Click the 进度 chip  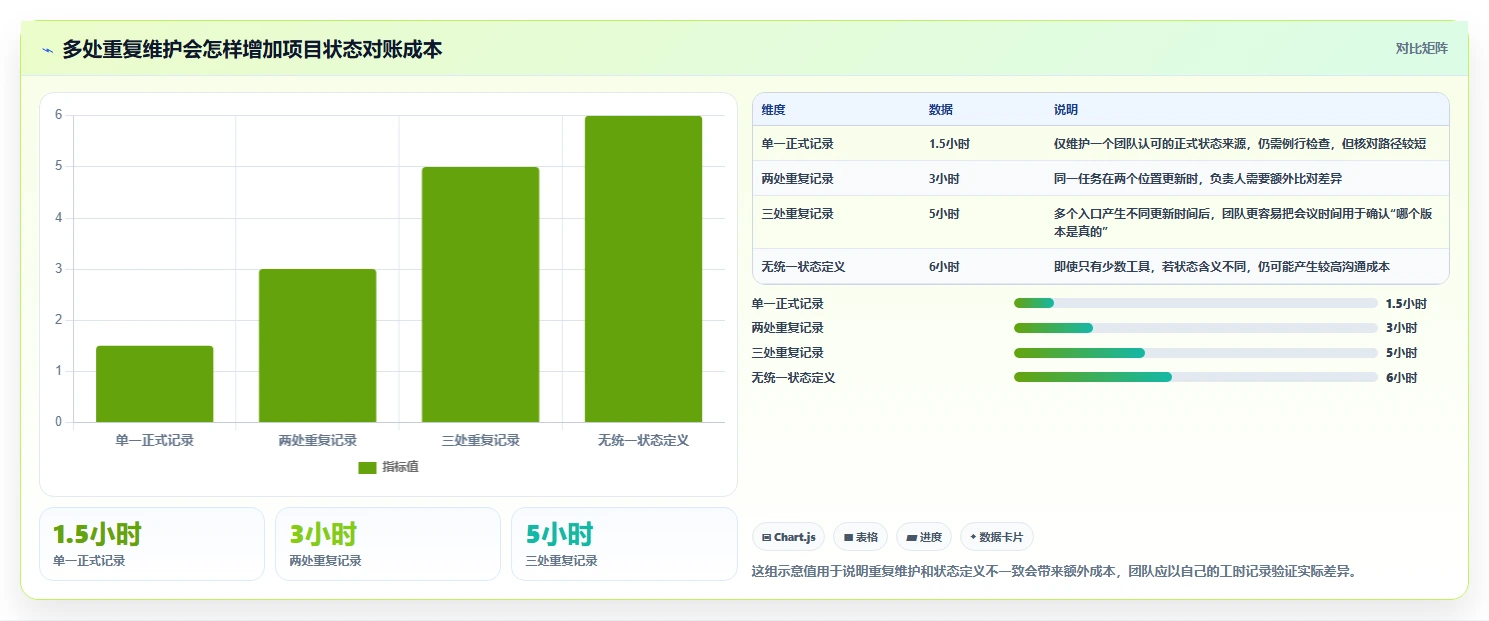924,537
